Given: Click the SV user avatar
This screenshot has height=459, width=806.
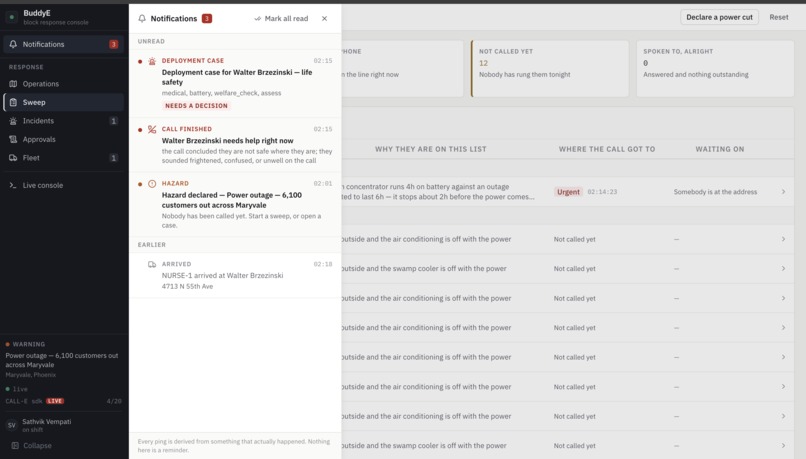Looking at the screenshot, I should point(12,425).
